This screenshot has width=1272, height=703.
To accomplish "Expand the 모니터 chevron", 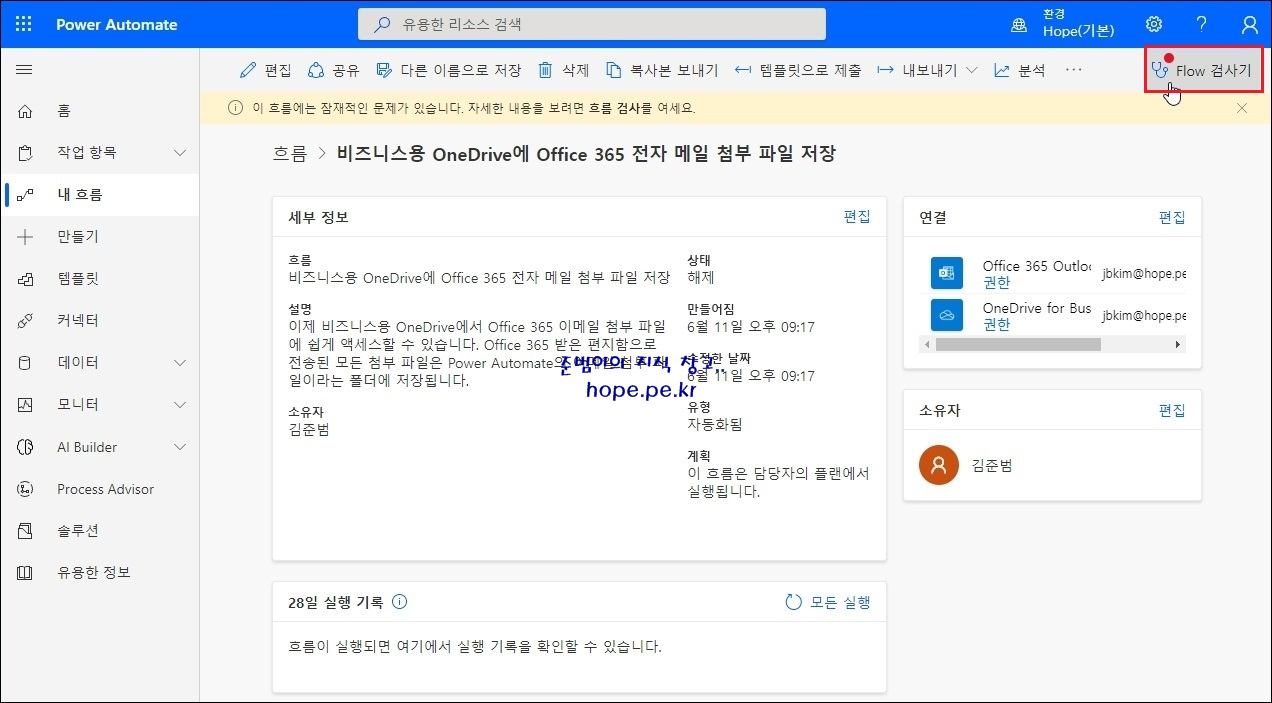I will (180, 405).
